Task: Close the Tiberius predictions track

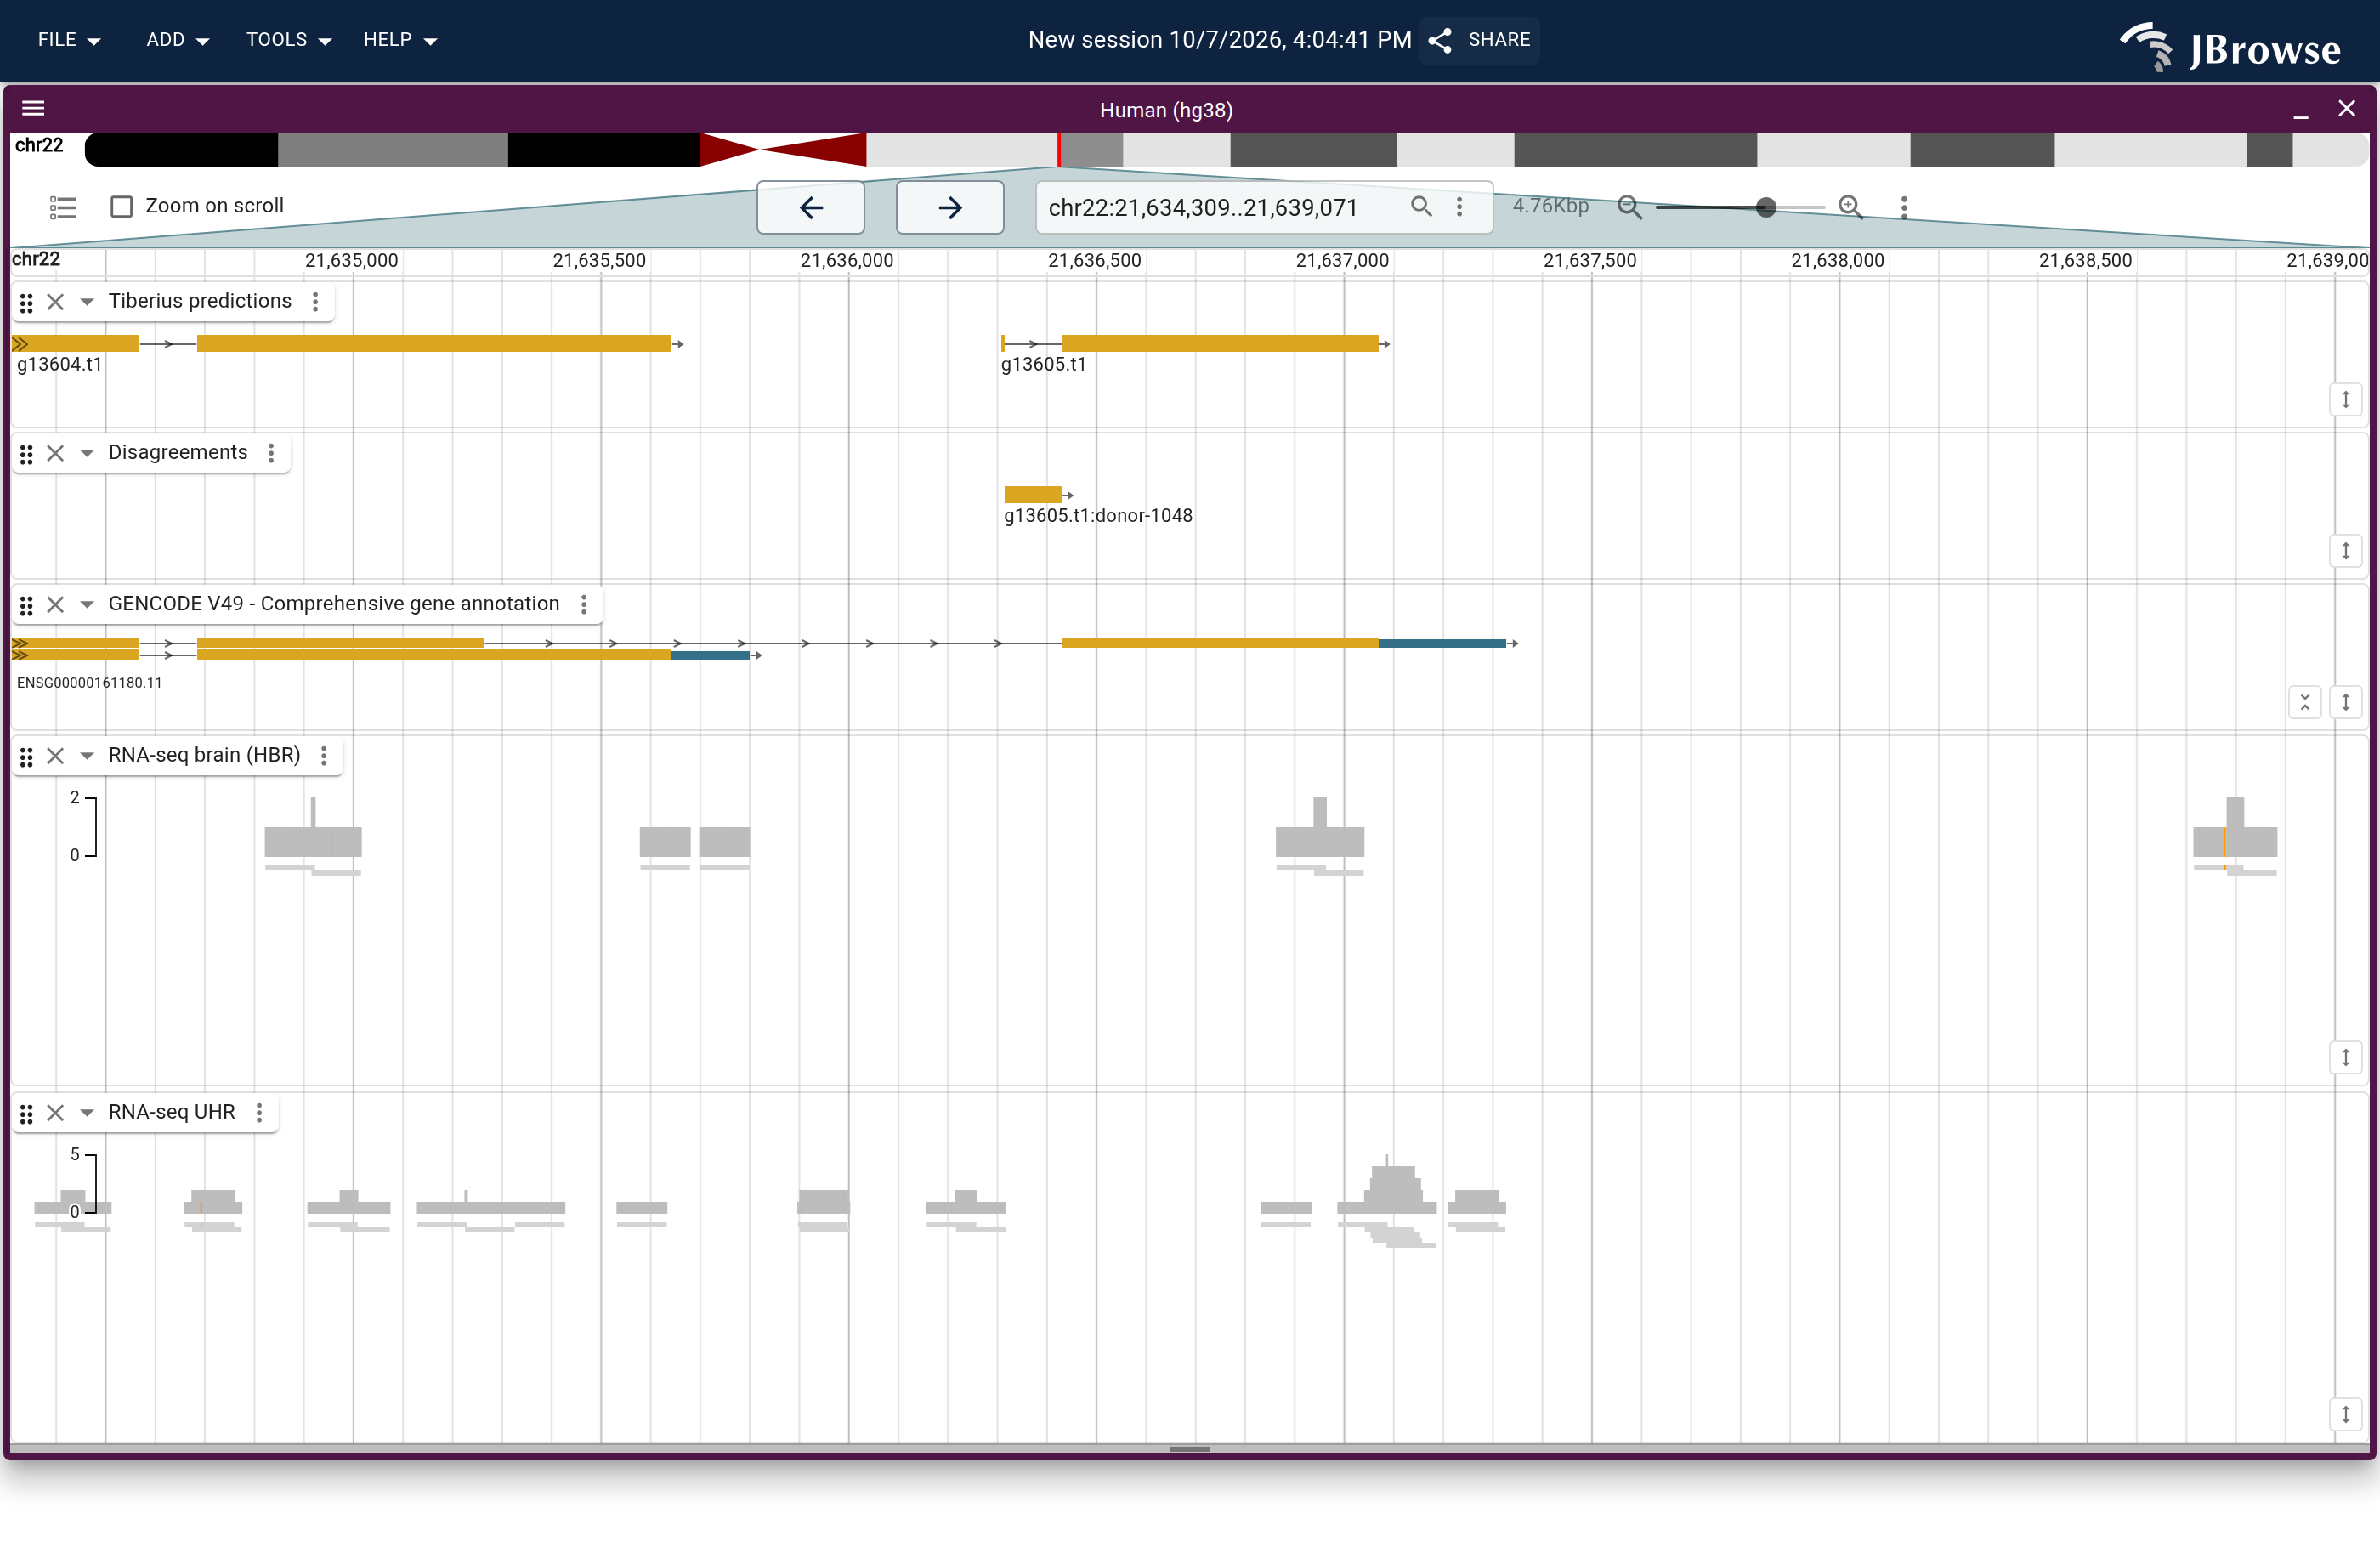Action: [x=56, y=302]
